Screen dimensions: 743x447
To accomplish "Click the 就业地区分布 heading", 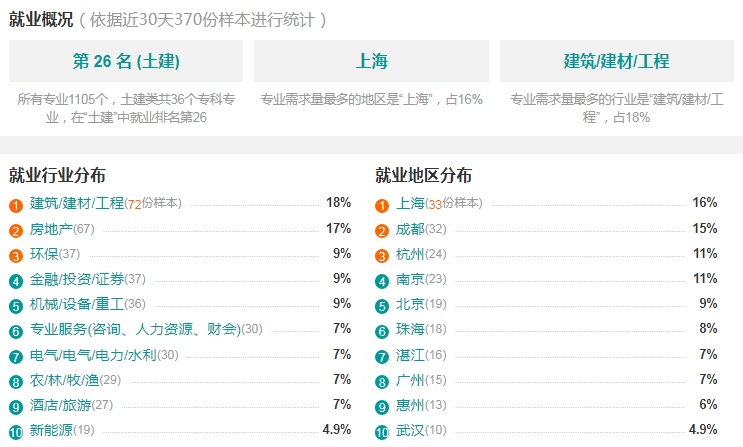I will click(424, 175).
